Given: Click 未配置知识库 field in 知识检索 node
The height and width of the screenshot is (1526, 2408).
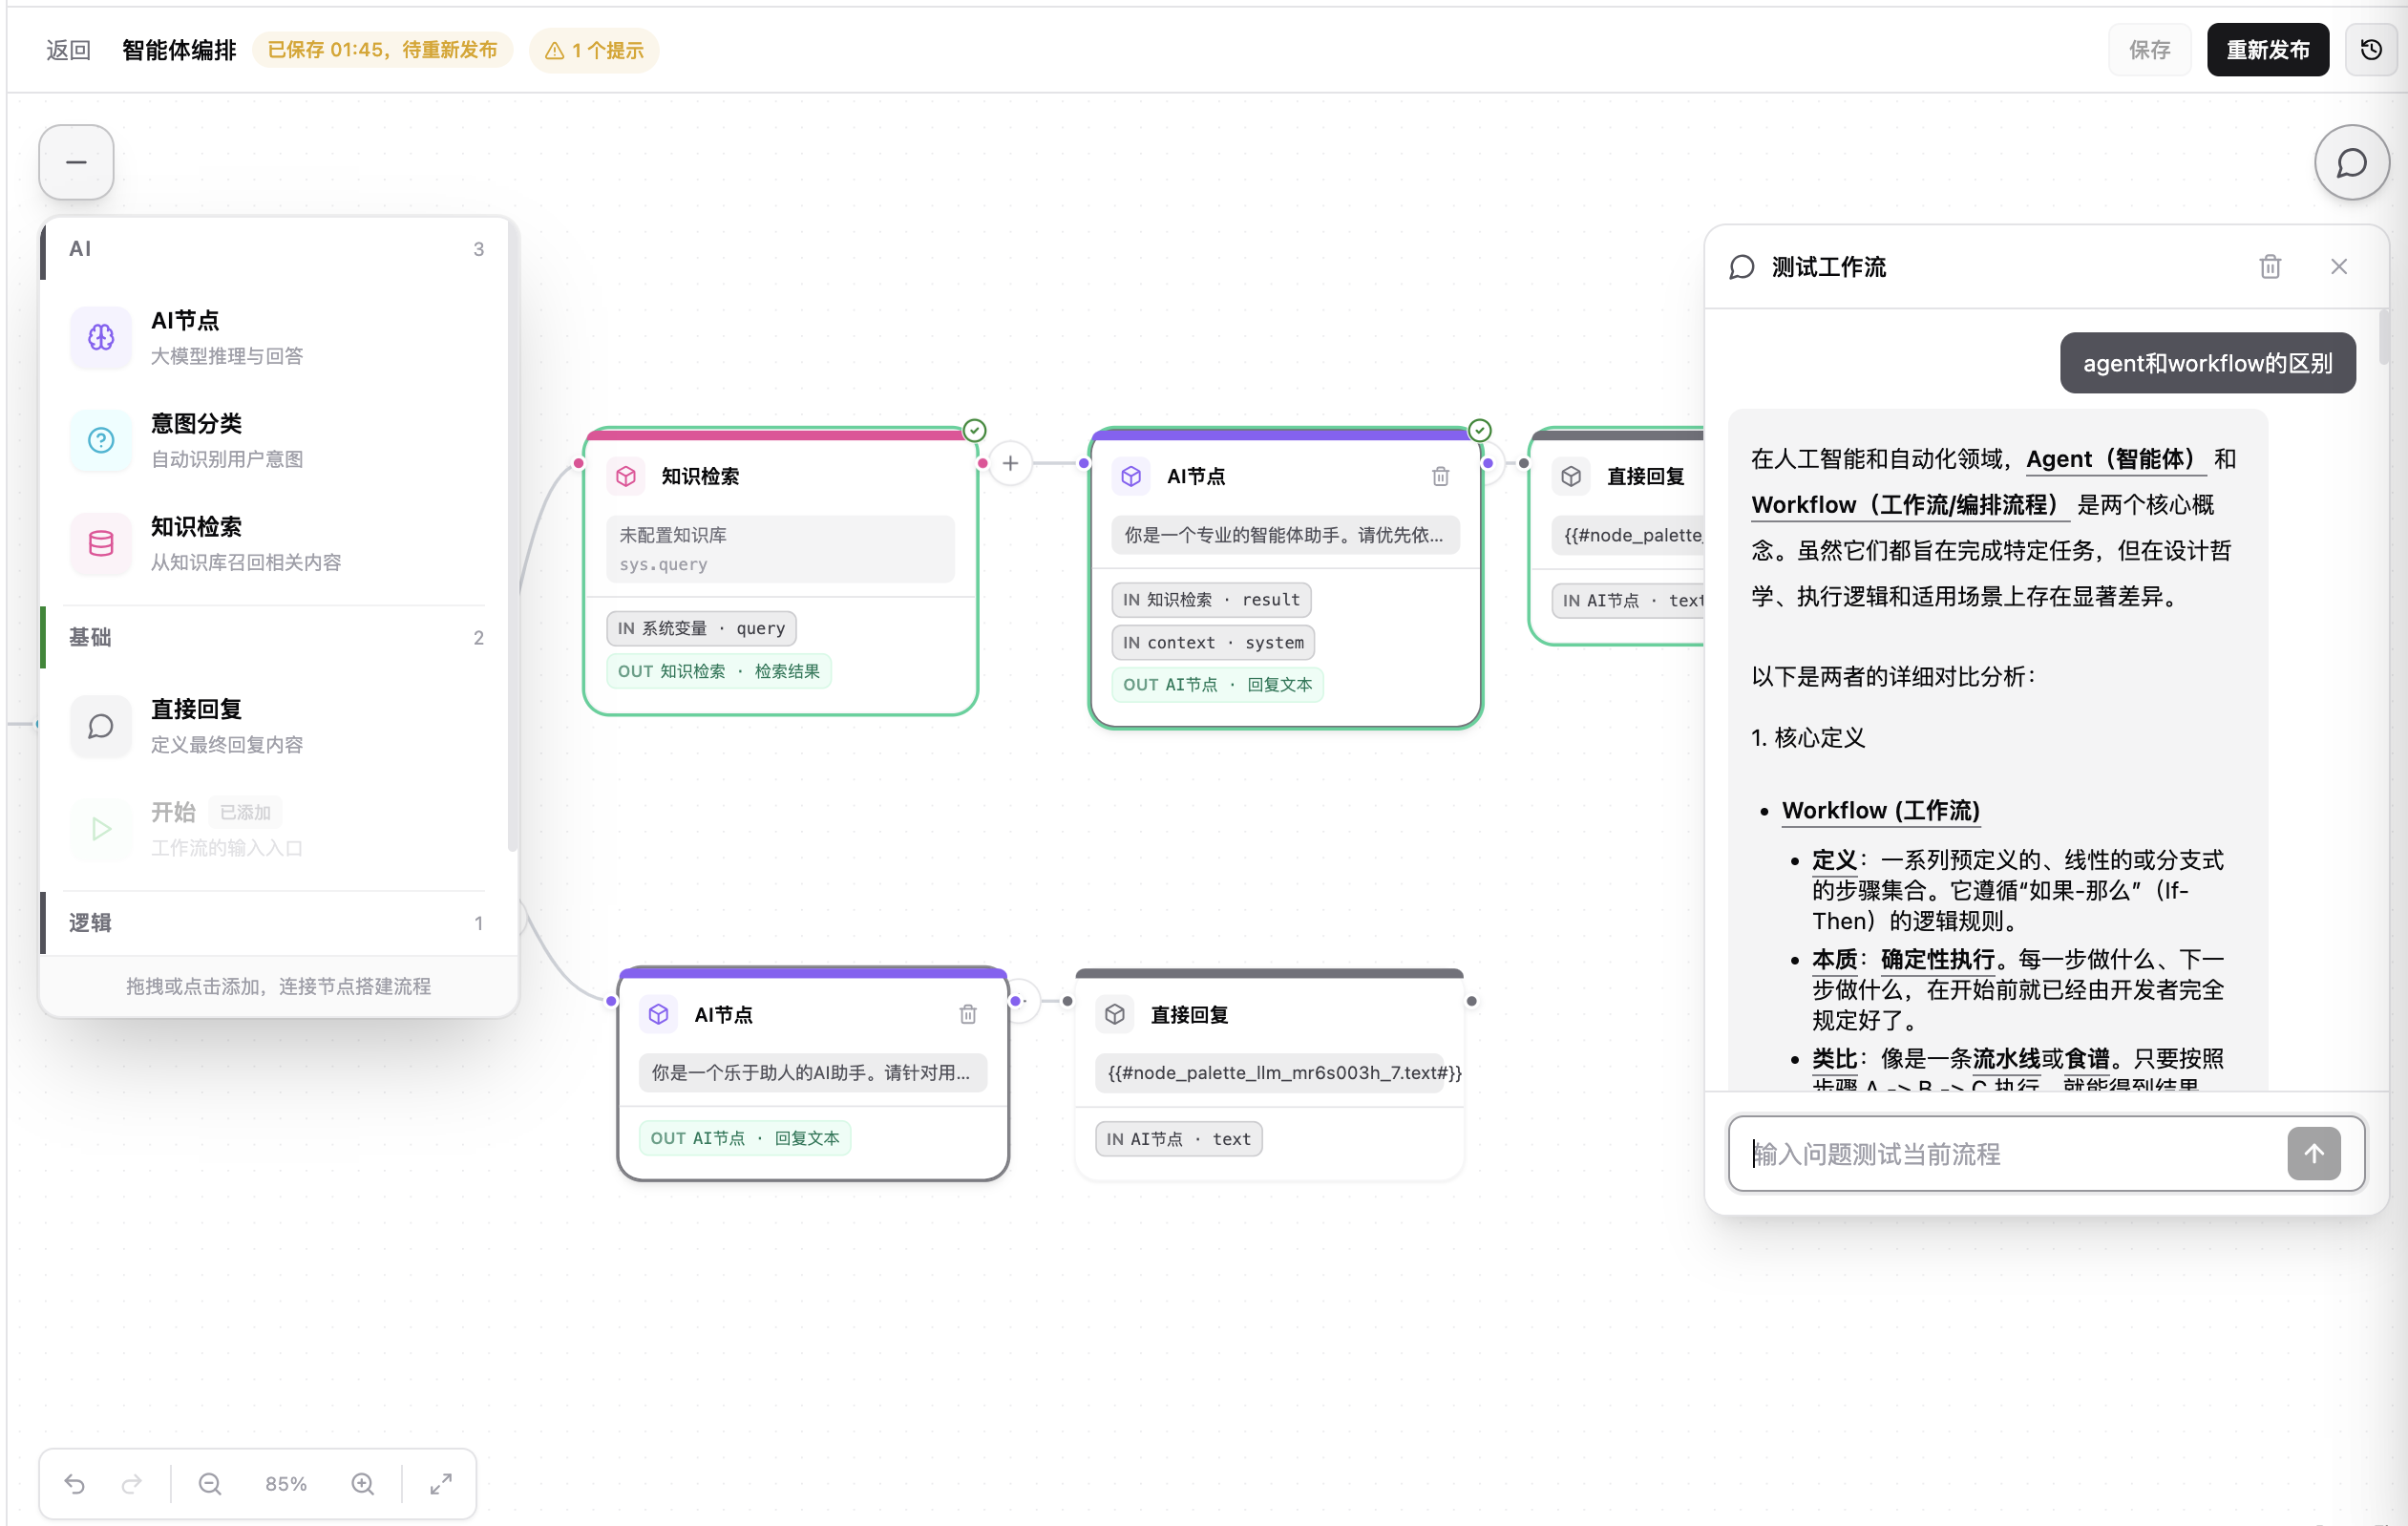Looking at the screenshot, I should [x=780, y=548].
